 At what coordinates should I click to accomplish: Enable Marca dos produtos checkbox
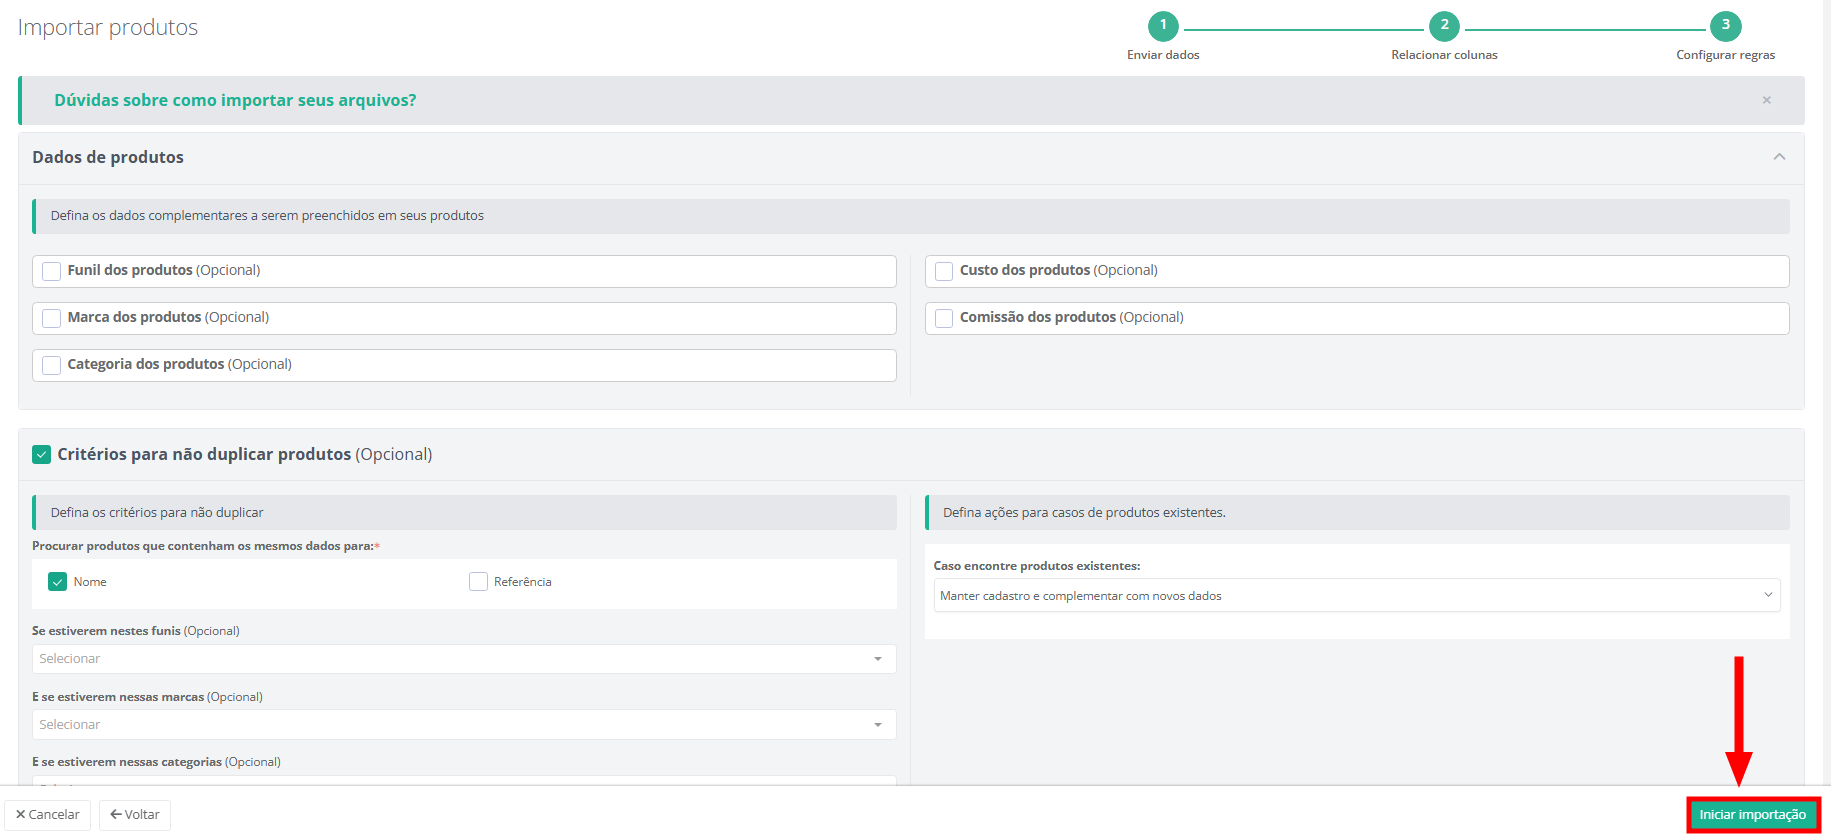52,318
